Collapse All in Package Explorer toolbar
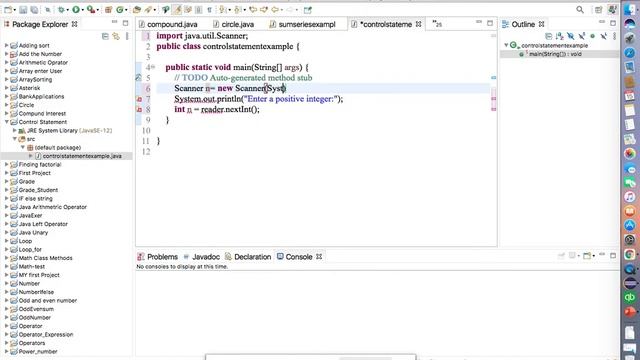The image size is (640, 360). 105,36
